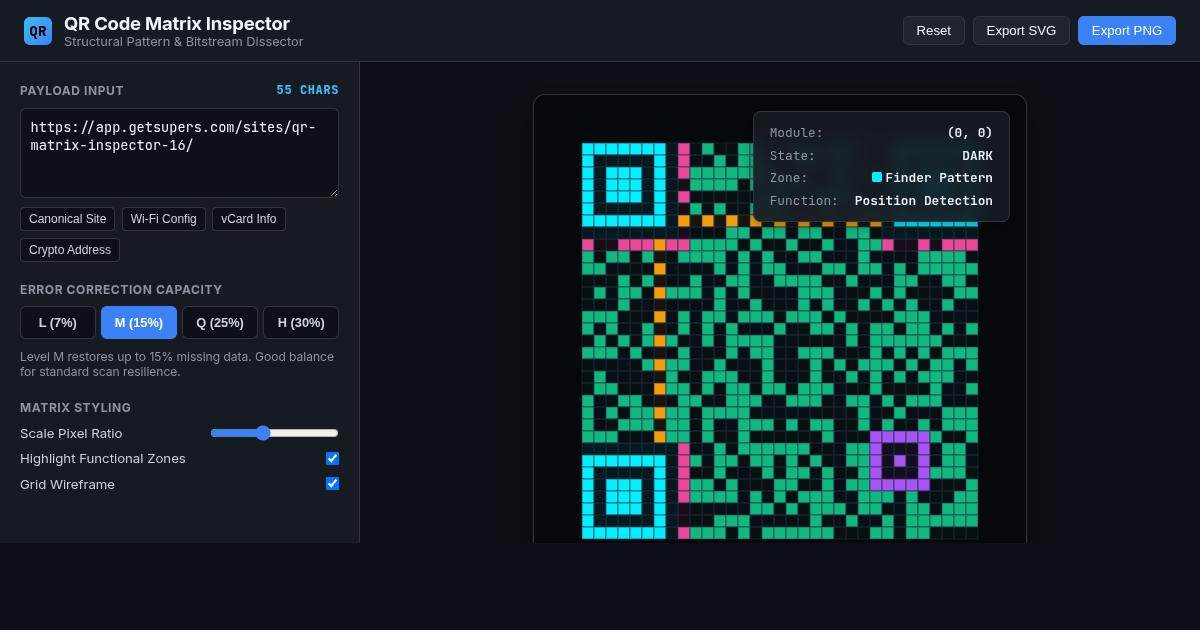Viewport: 1200px width, 630px height.
Task: Adjust the Scale Pixel Ratio slider
Action: click(x=275, y=433)
